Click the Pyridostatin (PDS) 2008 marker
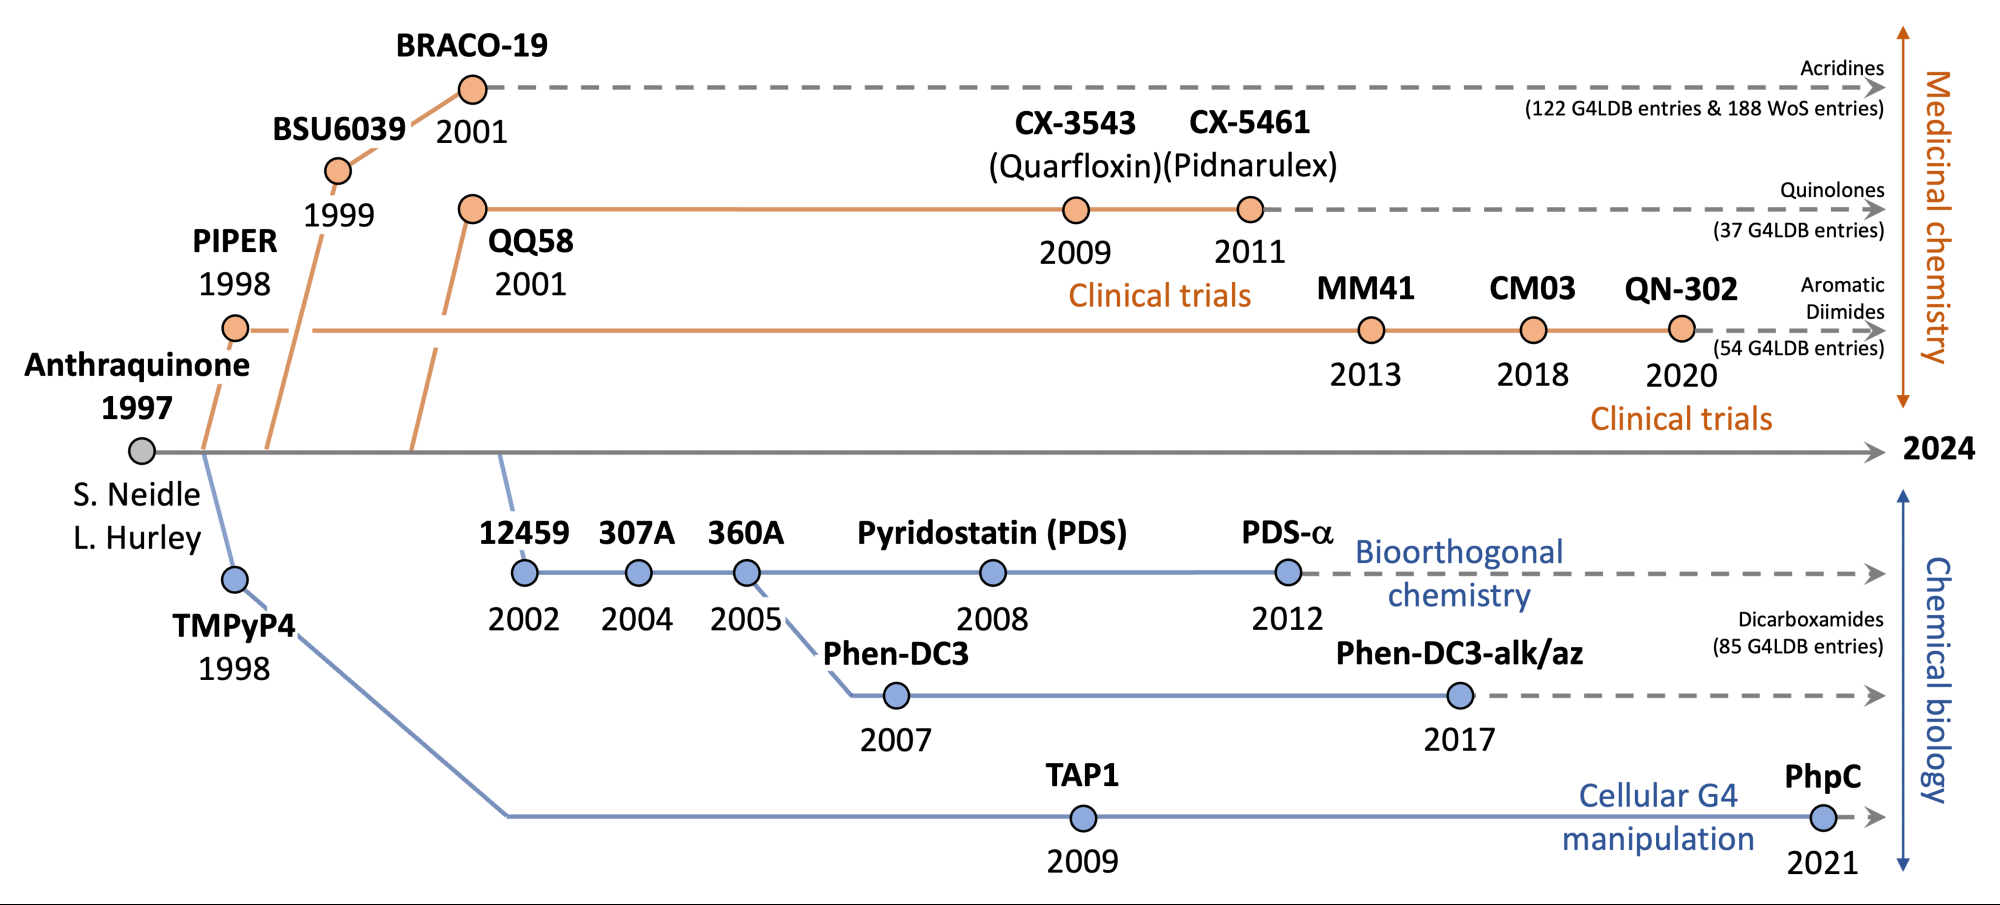The image size is (2000, 905). tap(993, 573)
